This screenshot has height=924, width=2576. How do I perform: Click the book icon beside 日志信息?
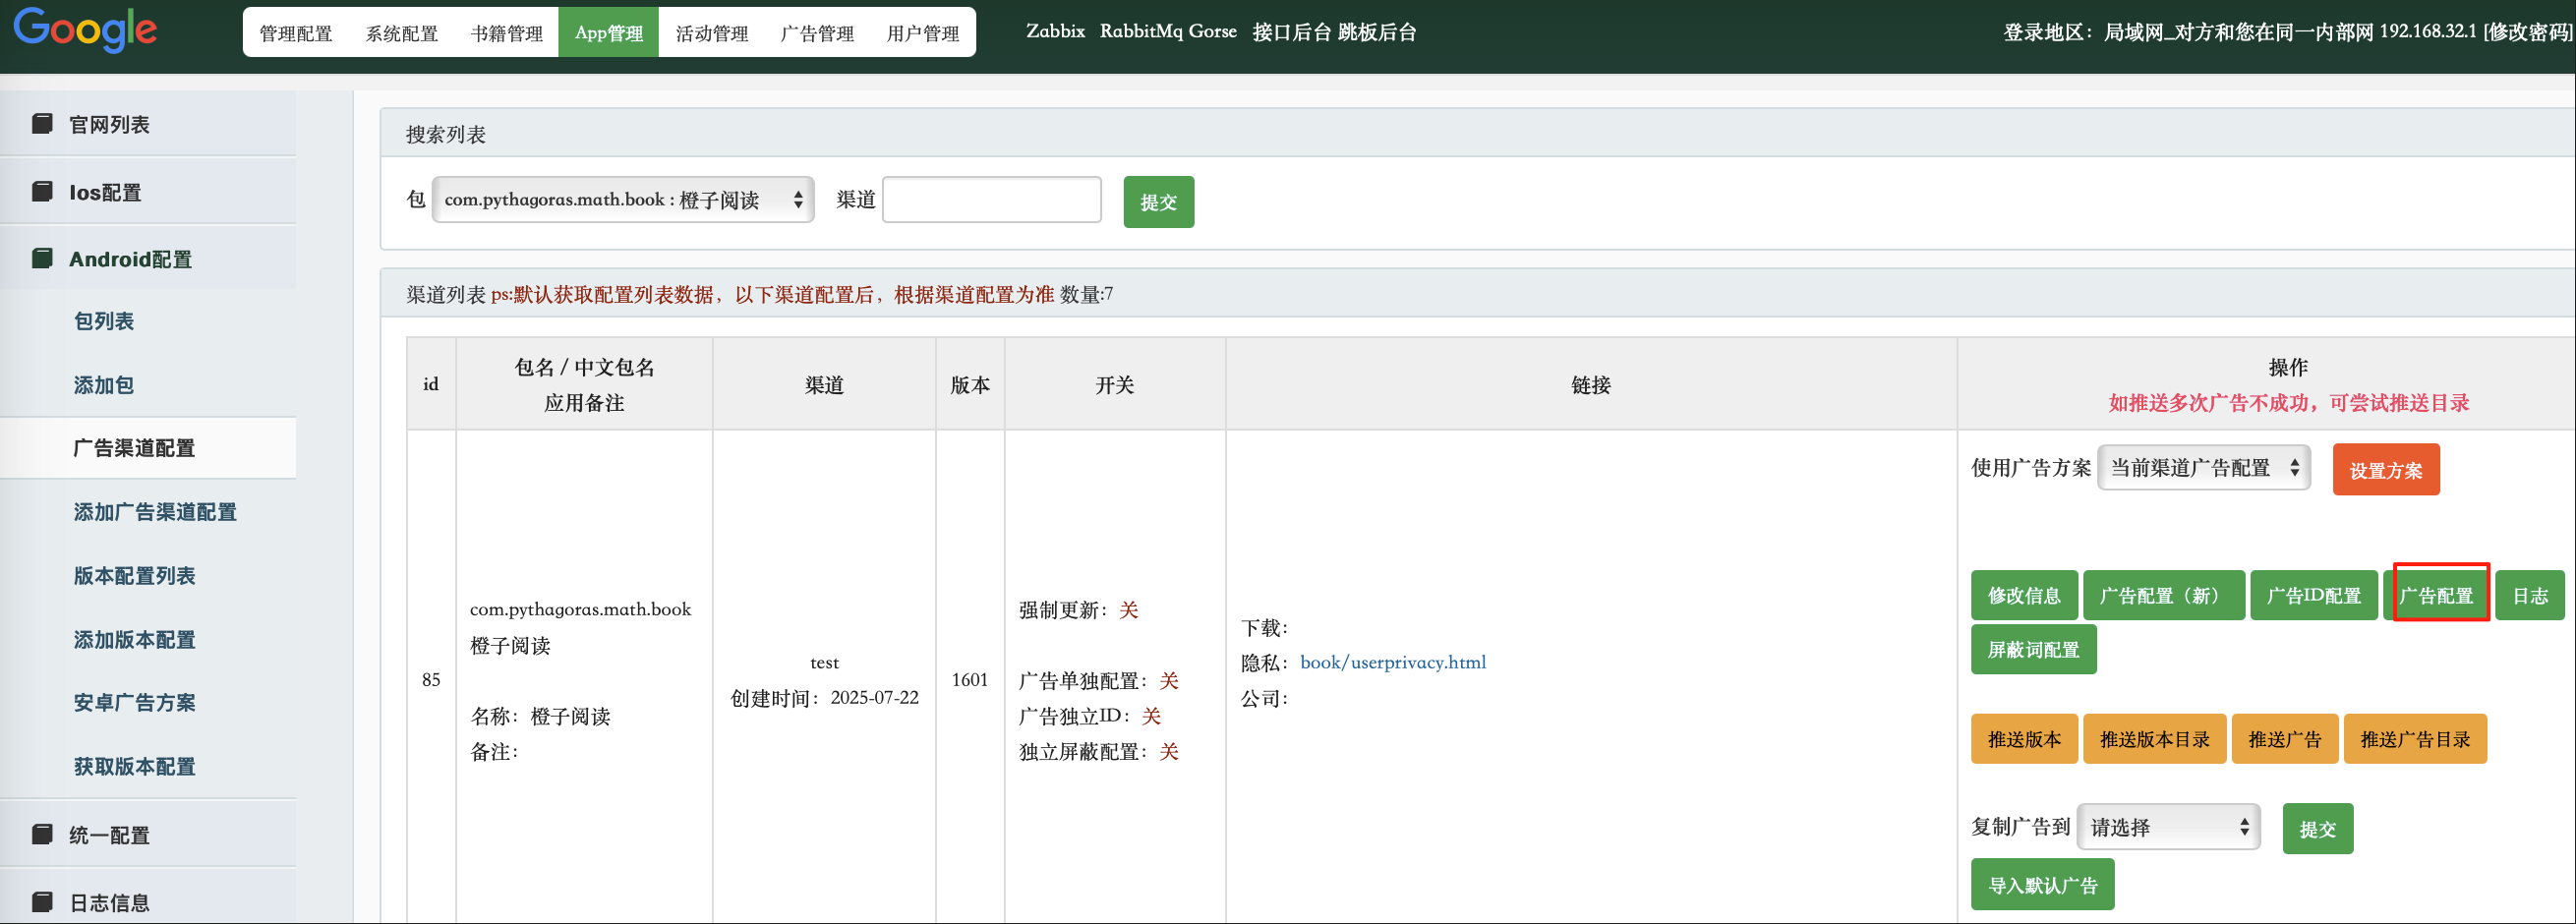[42, 902]
